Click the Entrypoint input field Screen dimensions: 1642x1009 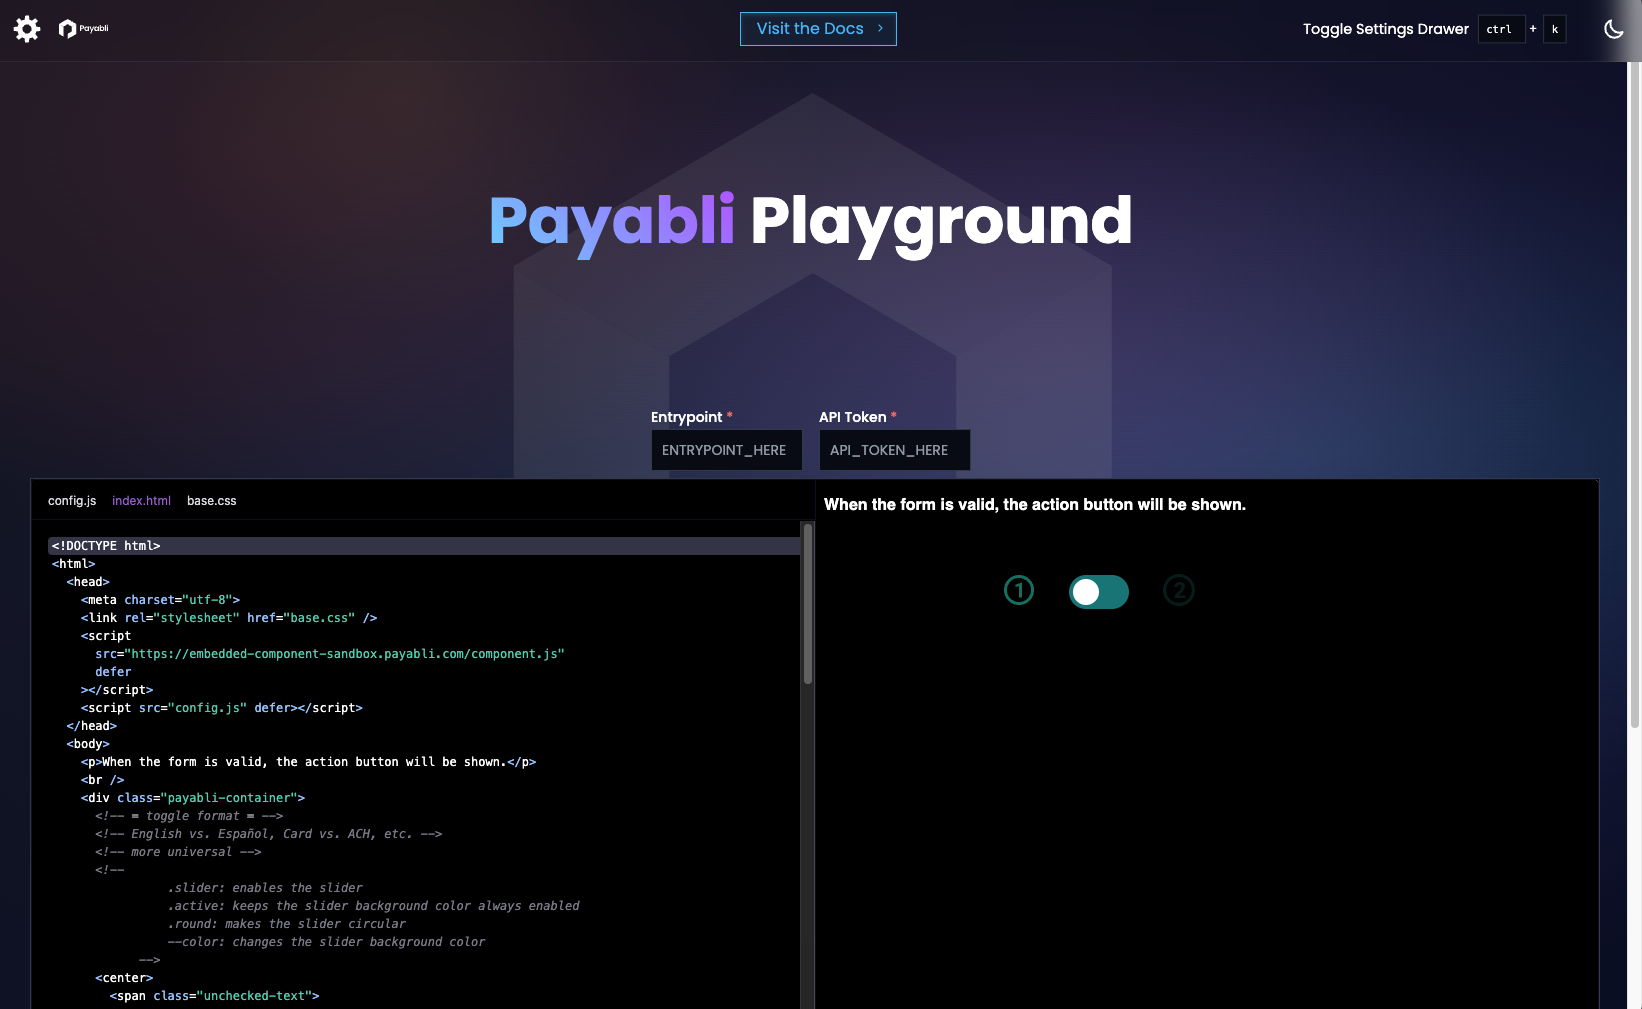(x=726, y=450)
